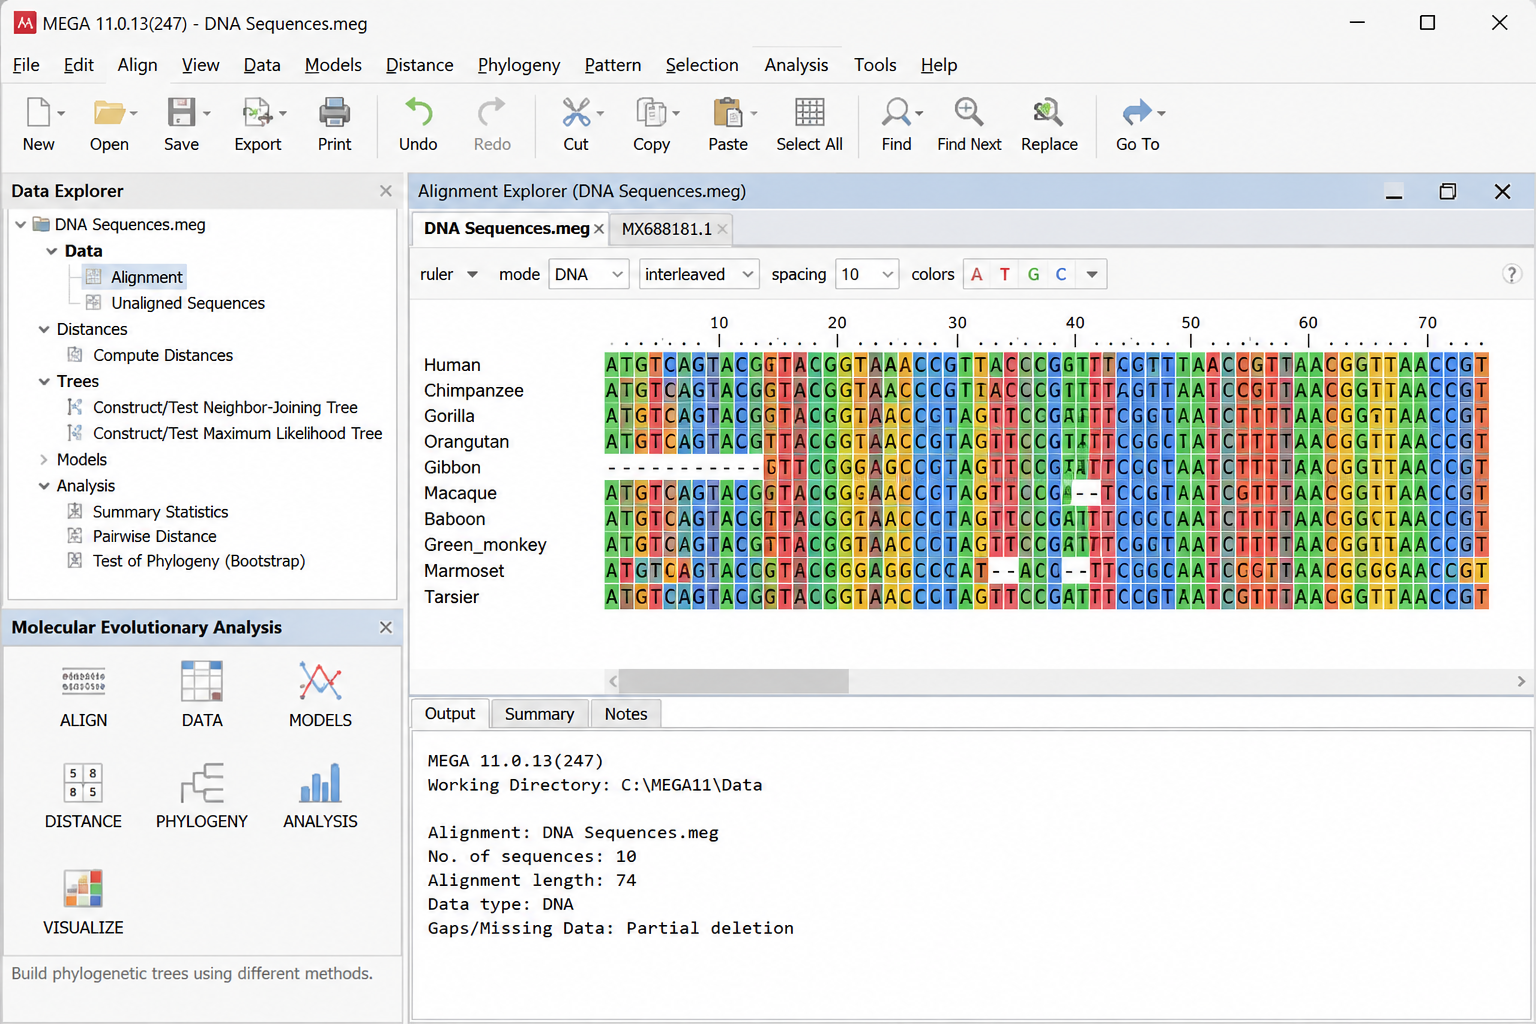This screenshot has height=1024, width=1536.
Task: Click the blue C color swatch
Action: click(x=1061, y=274)
